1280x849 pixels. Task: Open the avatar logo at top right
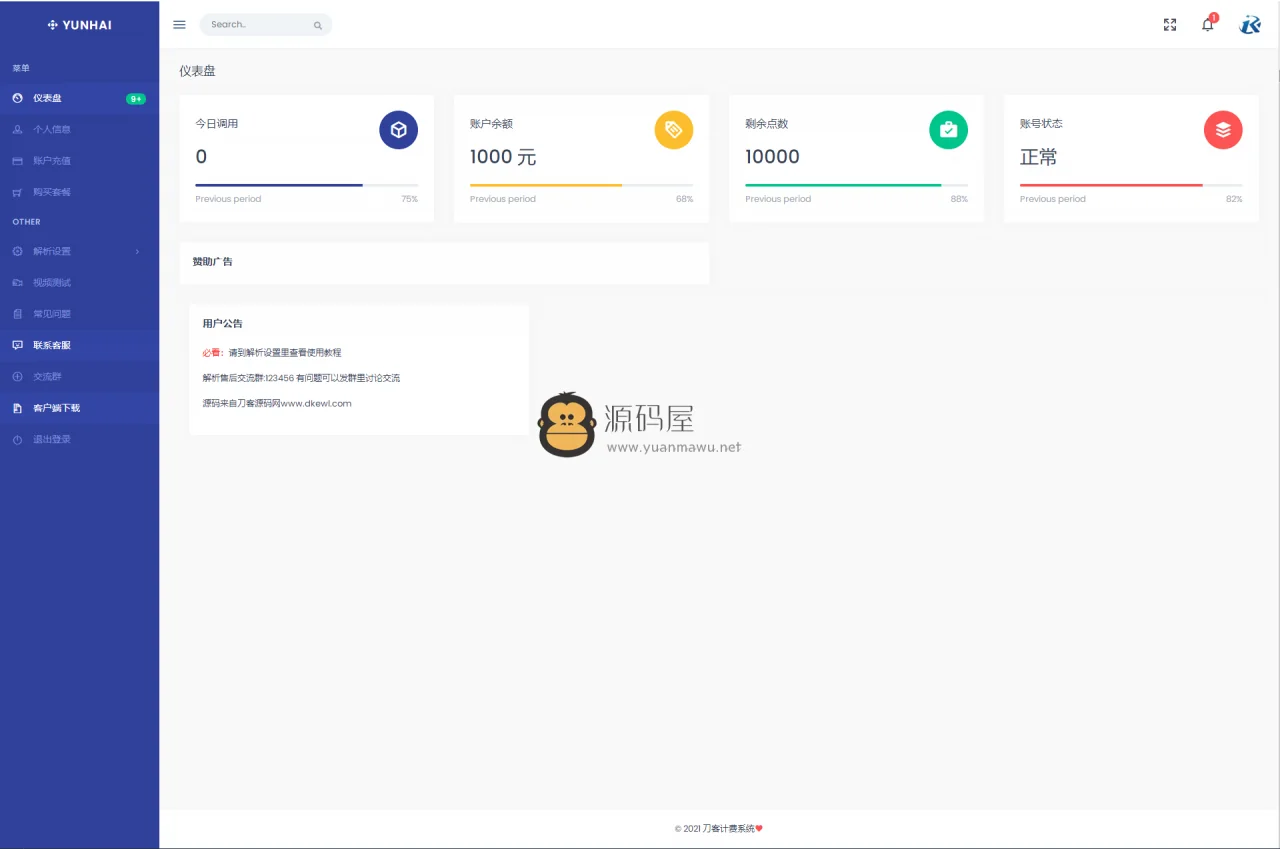tap(1250, 24)
